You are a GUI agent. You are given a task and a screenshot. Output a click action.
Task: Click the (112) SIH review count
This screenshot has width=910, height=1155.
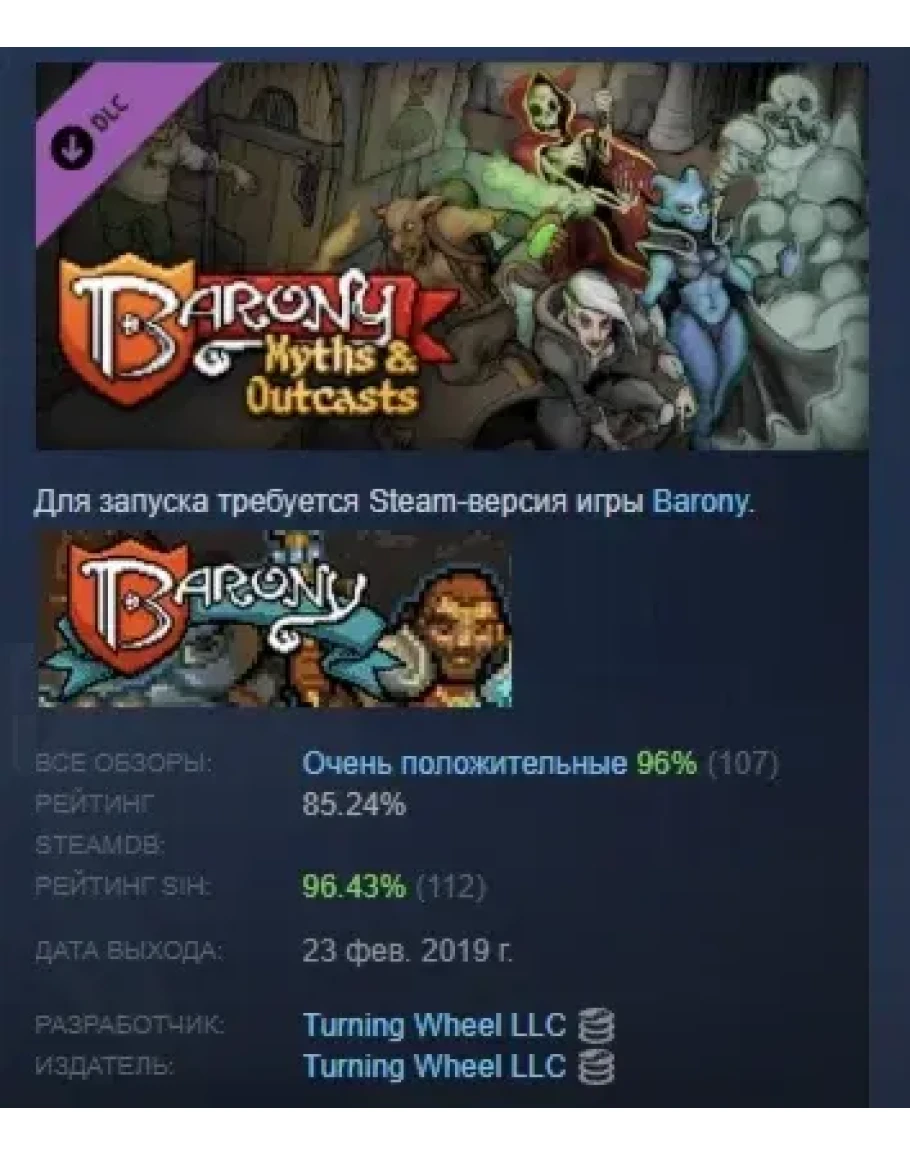pos(451,886)
